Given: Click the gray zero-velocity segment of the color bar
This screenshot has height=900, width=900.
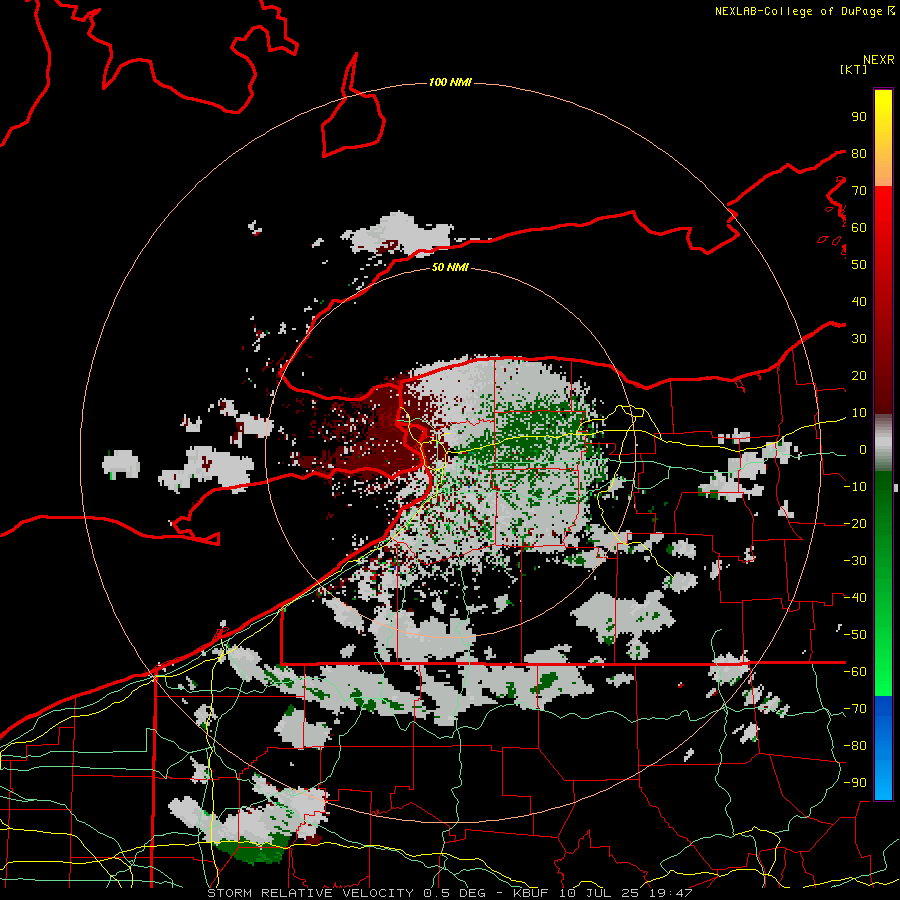Looking at the screenshot, I should click(883, 443).
